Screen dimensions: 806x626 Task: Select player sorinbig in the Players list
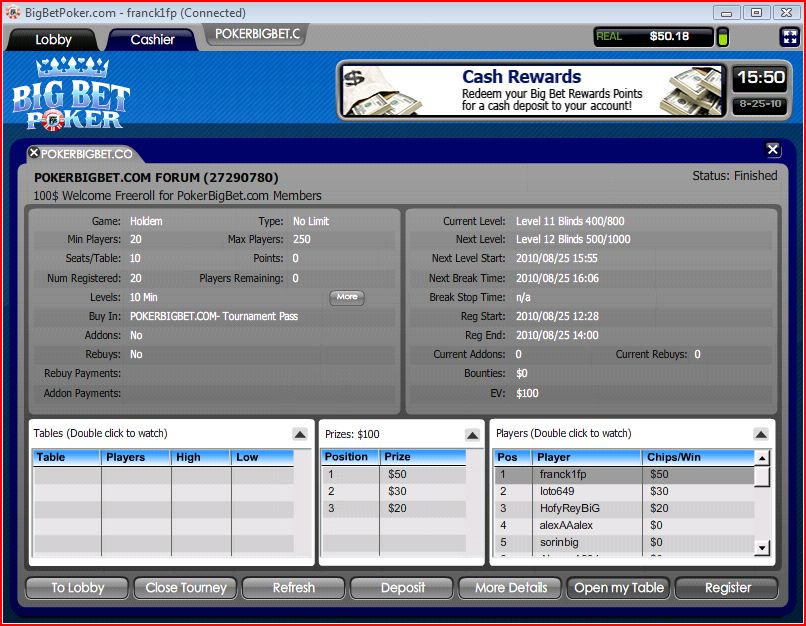624,542
